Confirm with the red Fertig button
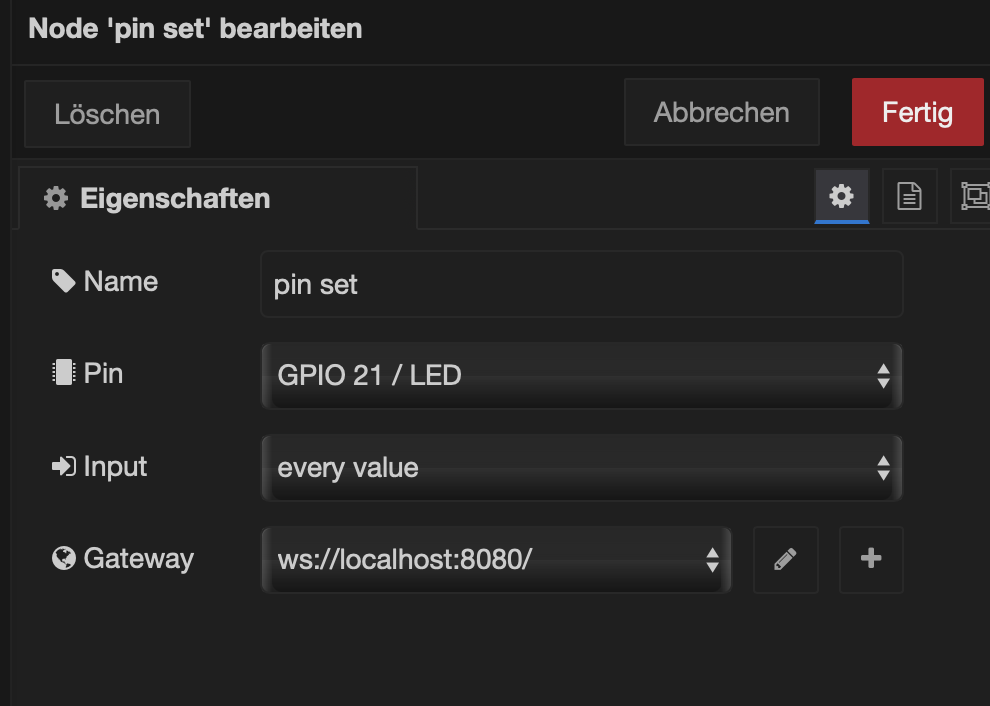The image size is (990, 706). pos(917,113)
